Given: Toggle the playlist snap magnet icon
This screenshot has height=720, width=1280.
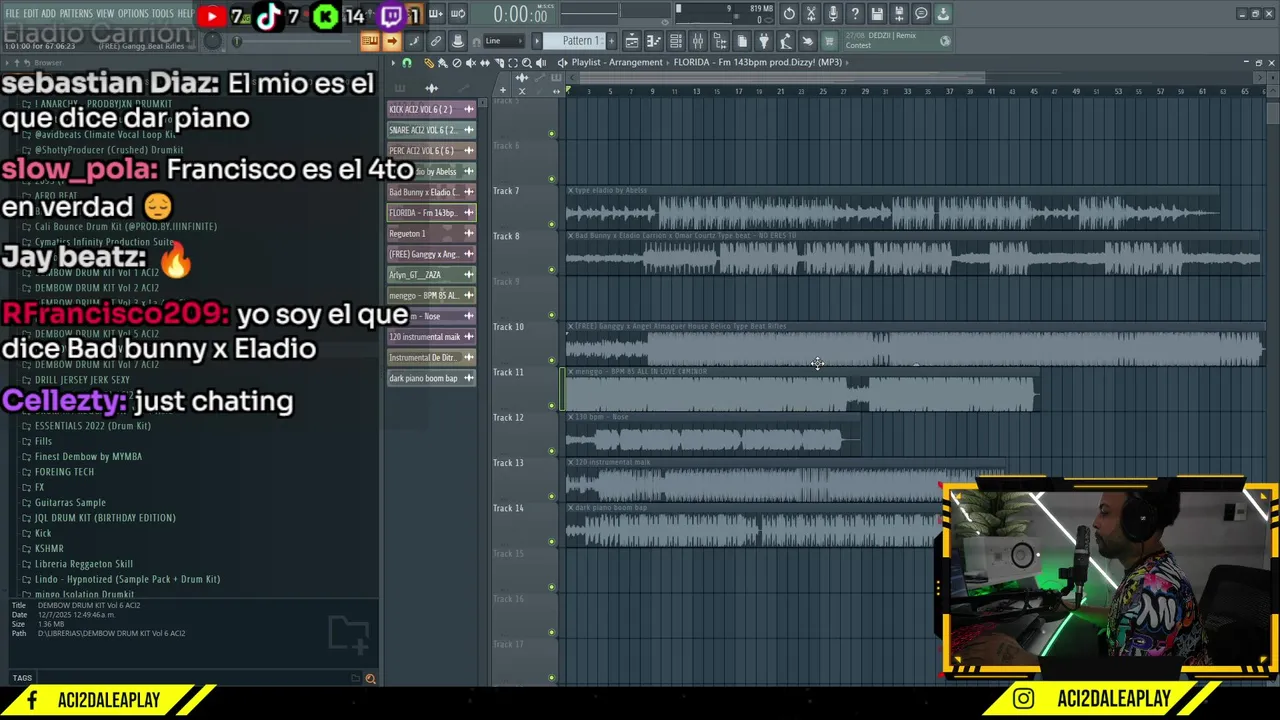Looking at the screenshot, I should coord(406,62).
